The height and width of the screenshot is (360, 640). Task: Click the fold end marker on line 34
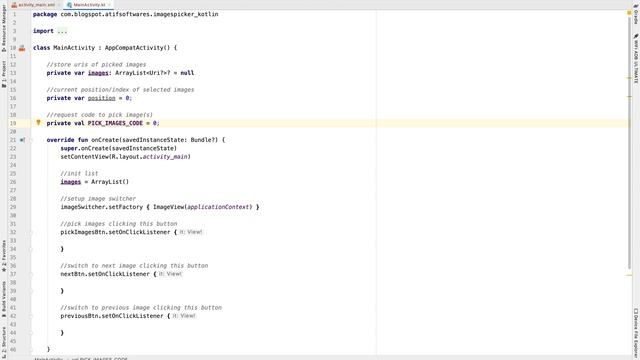[31, 249]
